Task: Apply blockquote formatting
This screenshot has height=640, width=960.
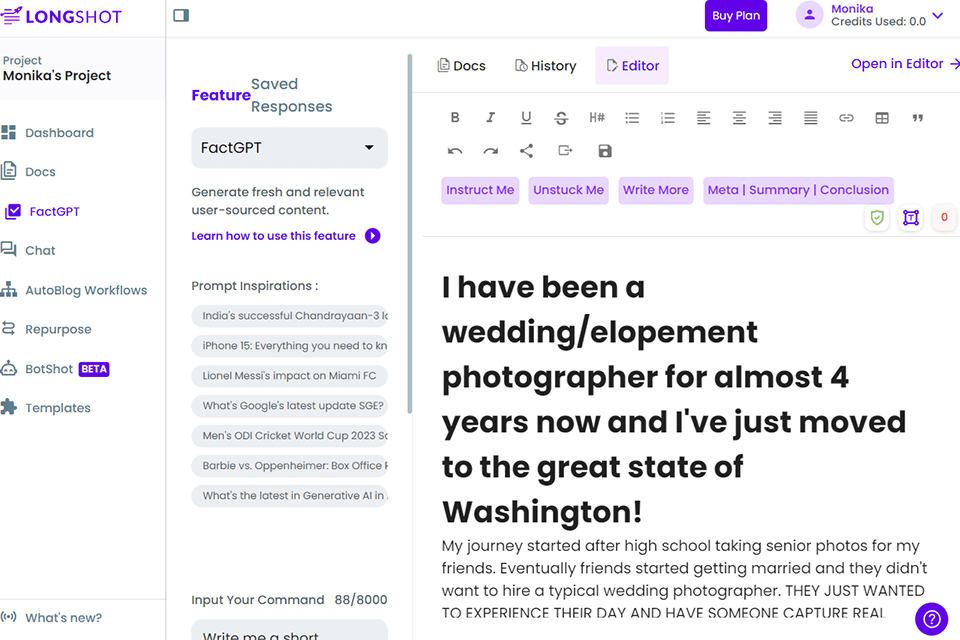Action: click(x=918, y=118)
